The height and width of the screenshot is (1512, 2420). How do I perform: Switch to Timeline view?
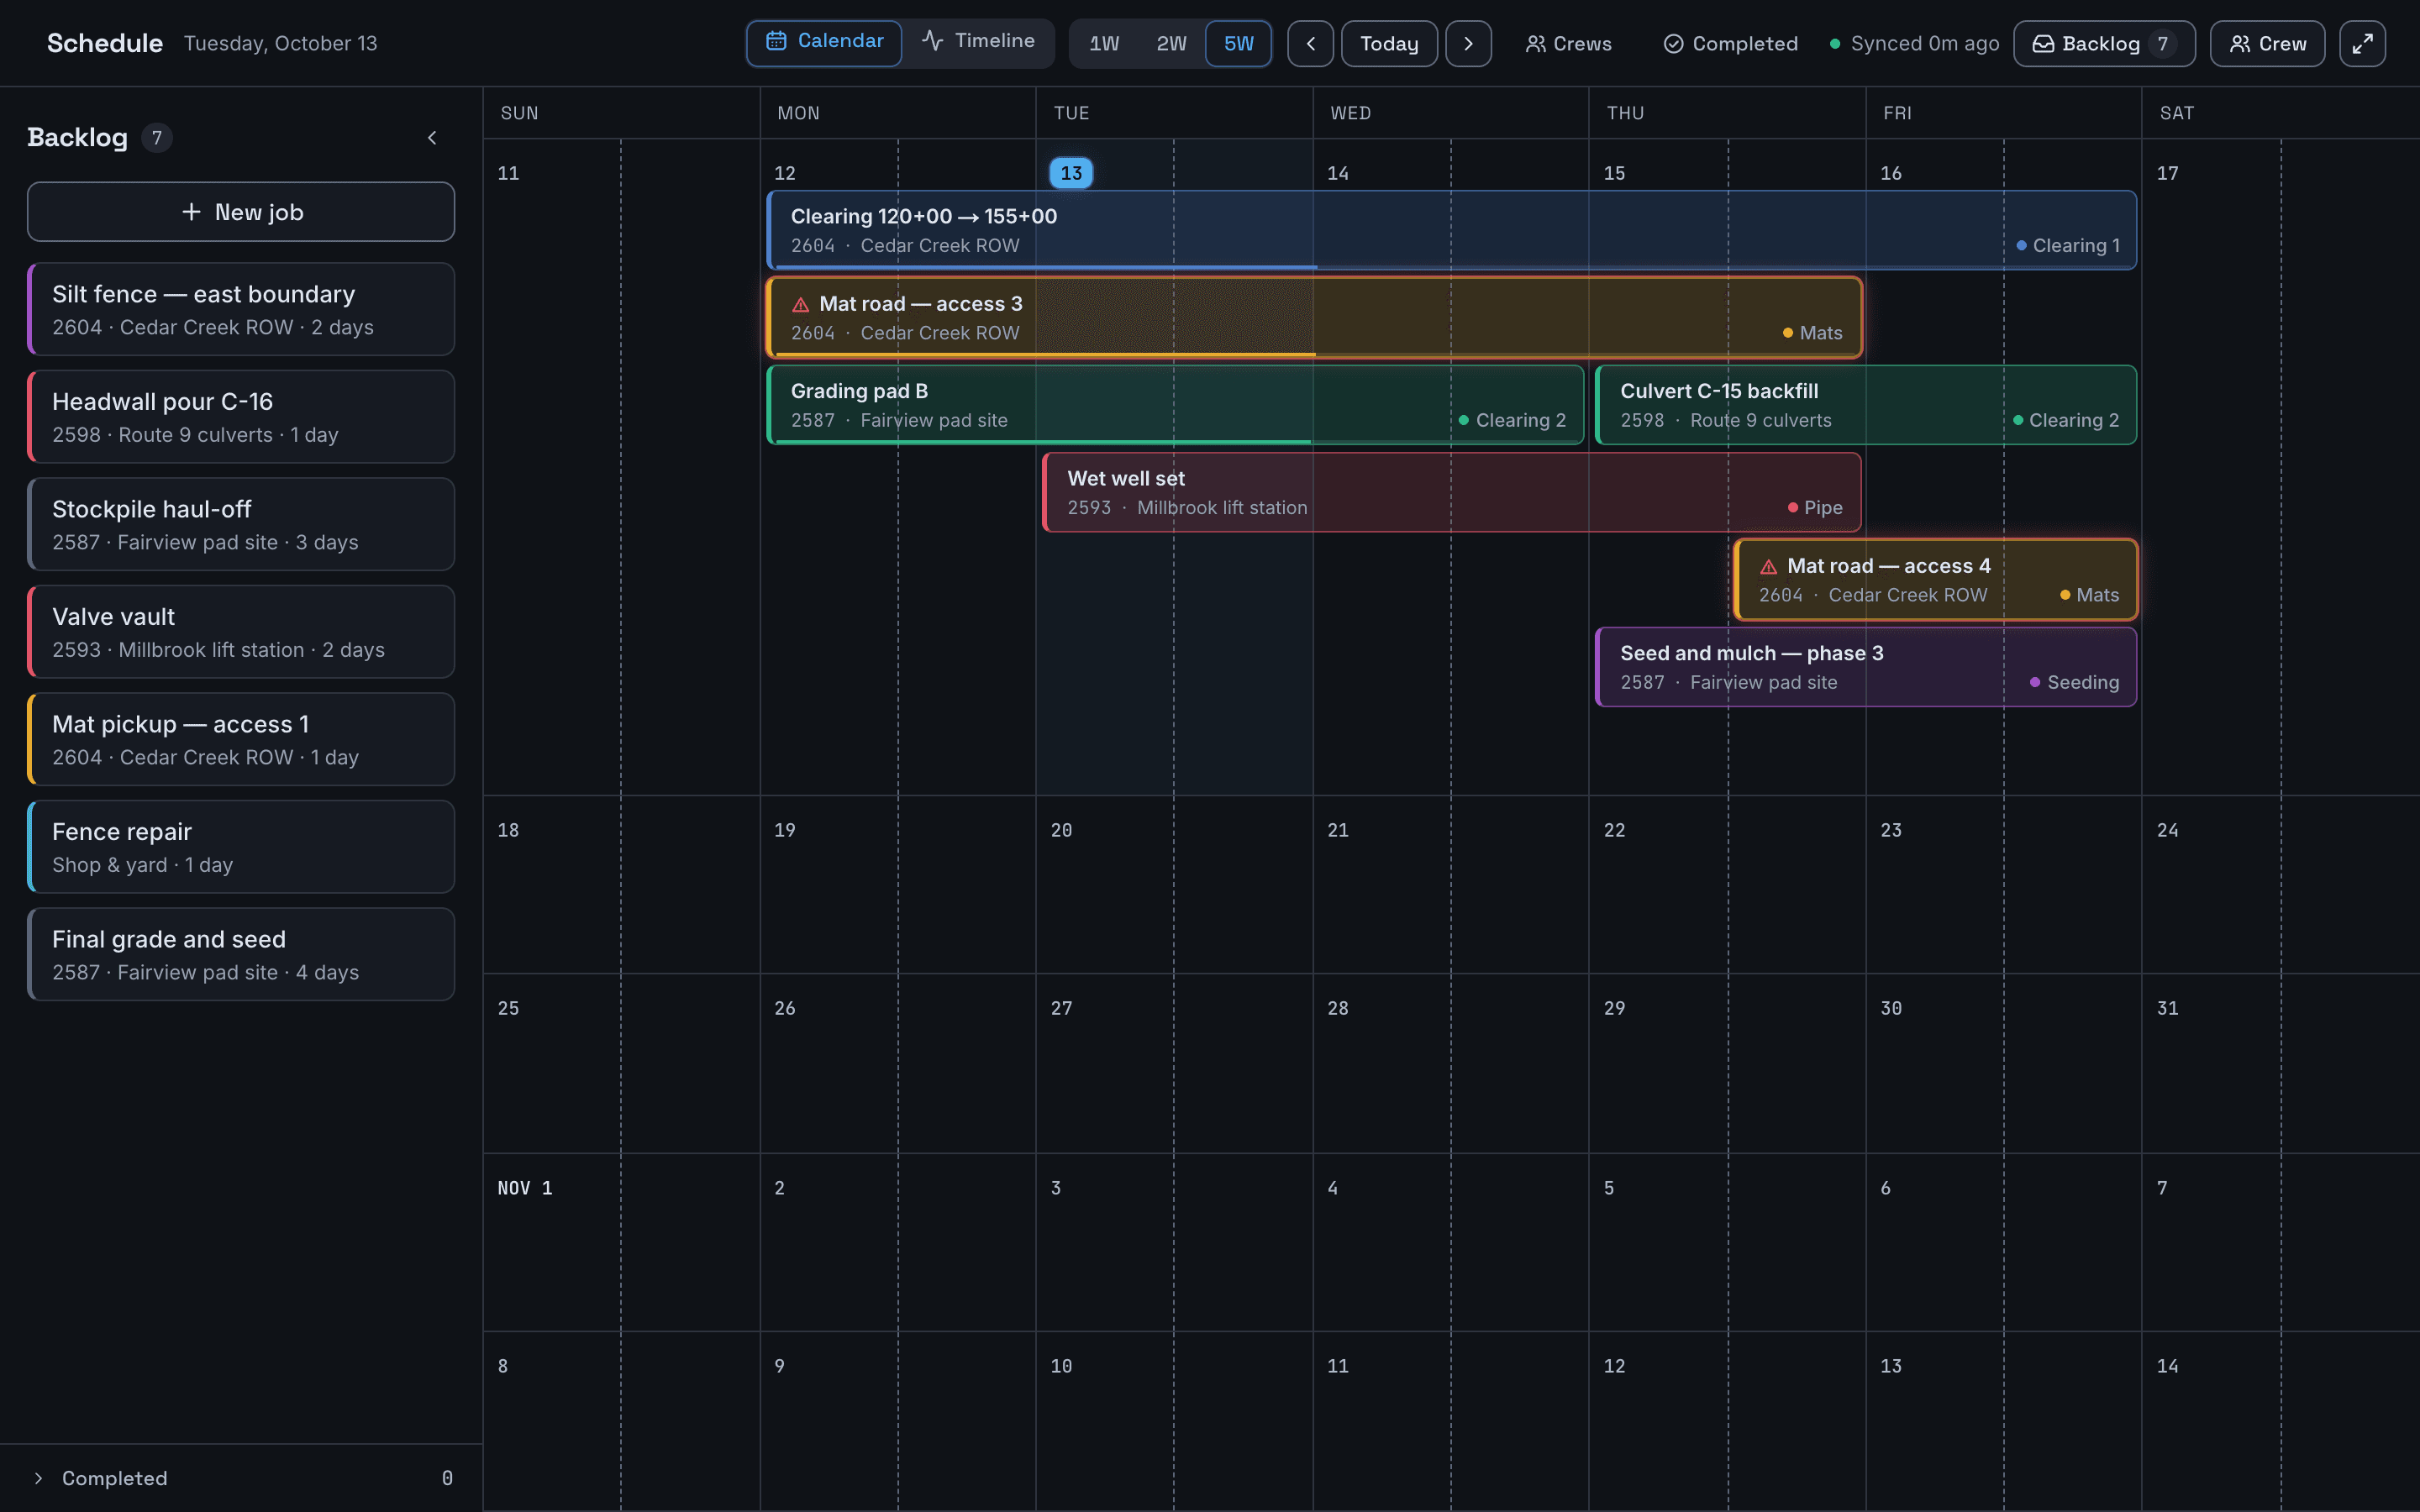point(978,42)
